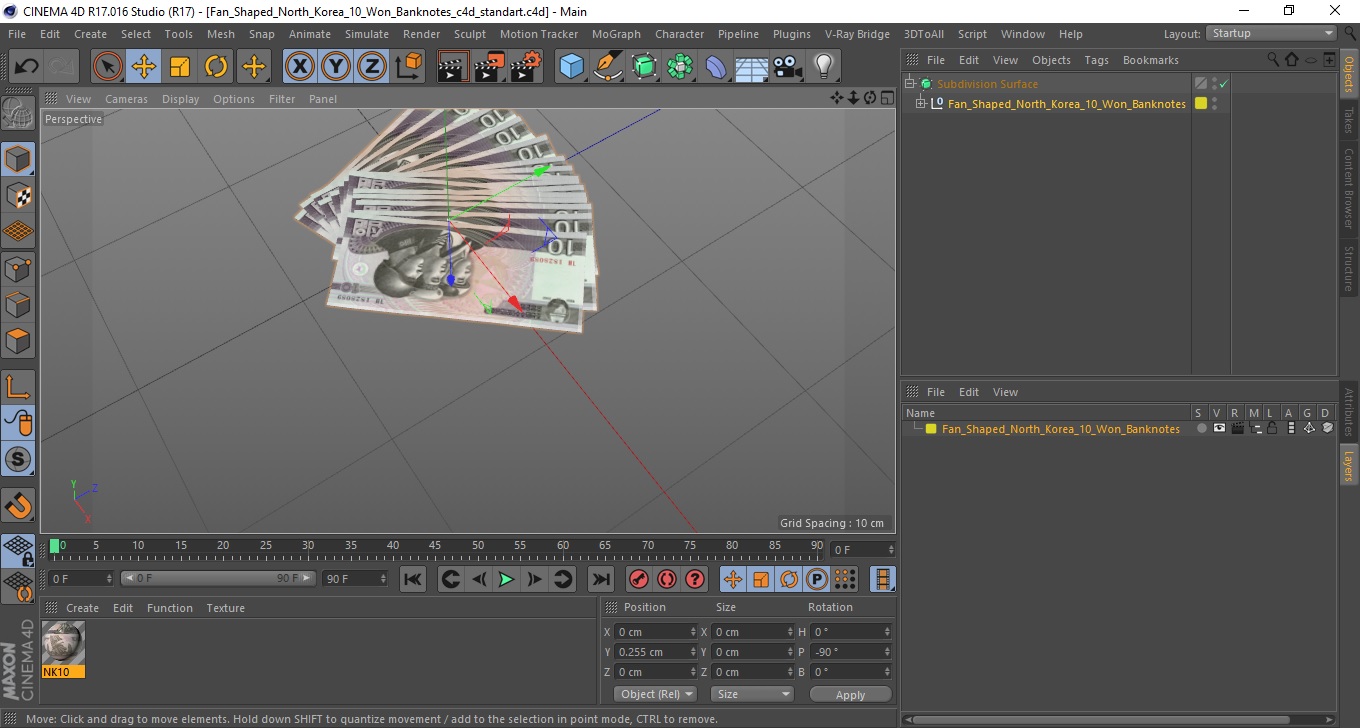Activate the Rotate tool

[216, 67]
